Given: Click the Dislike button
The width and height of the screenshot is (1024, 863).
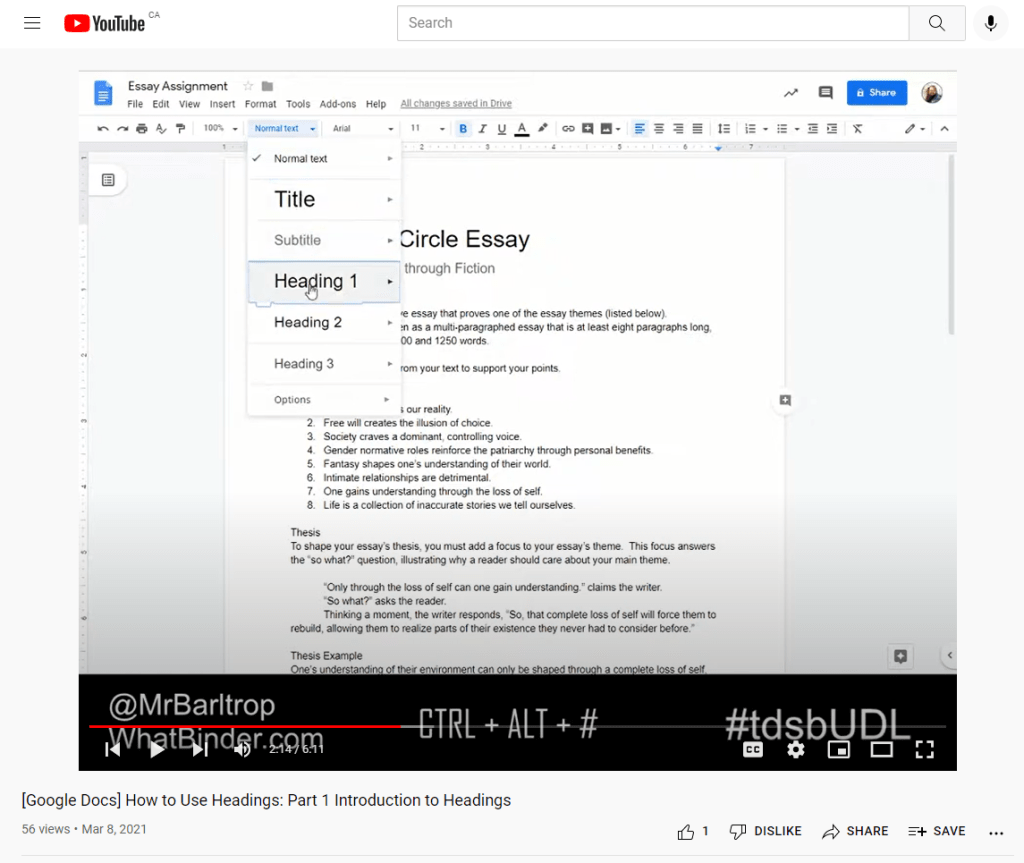Looking at the screenshot, I should 765,831.
